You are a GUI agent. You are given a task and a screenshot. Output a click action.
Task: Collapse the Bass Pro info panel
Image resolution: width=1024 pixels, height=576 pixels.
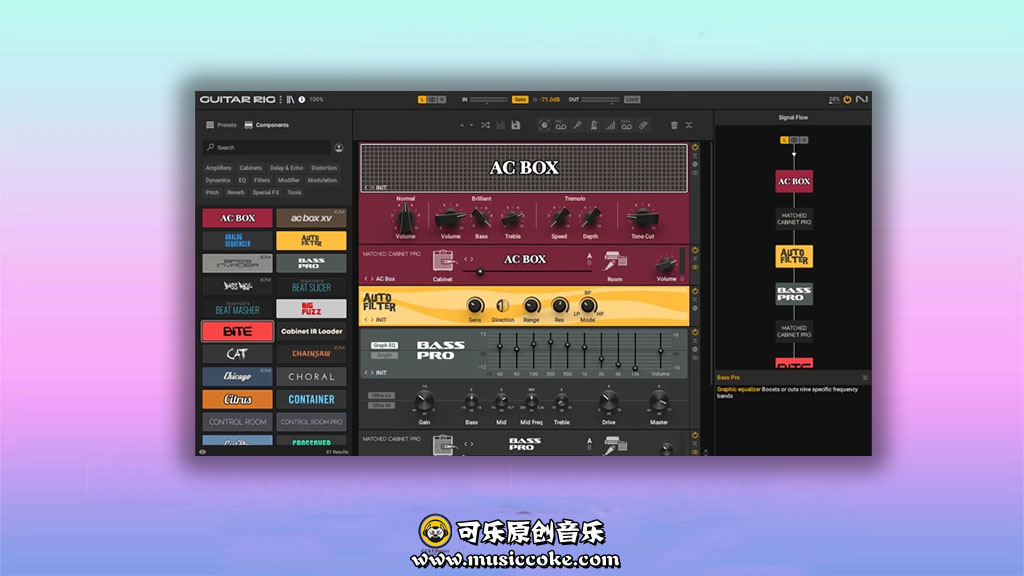point(865,377)
